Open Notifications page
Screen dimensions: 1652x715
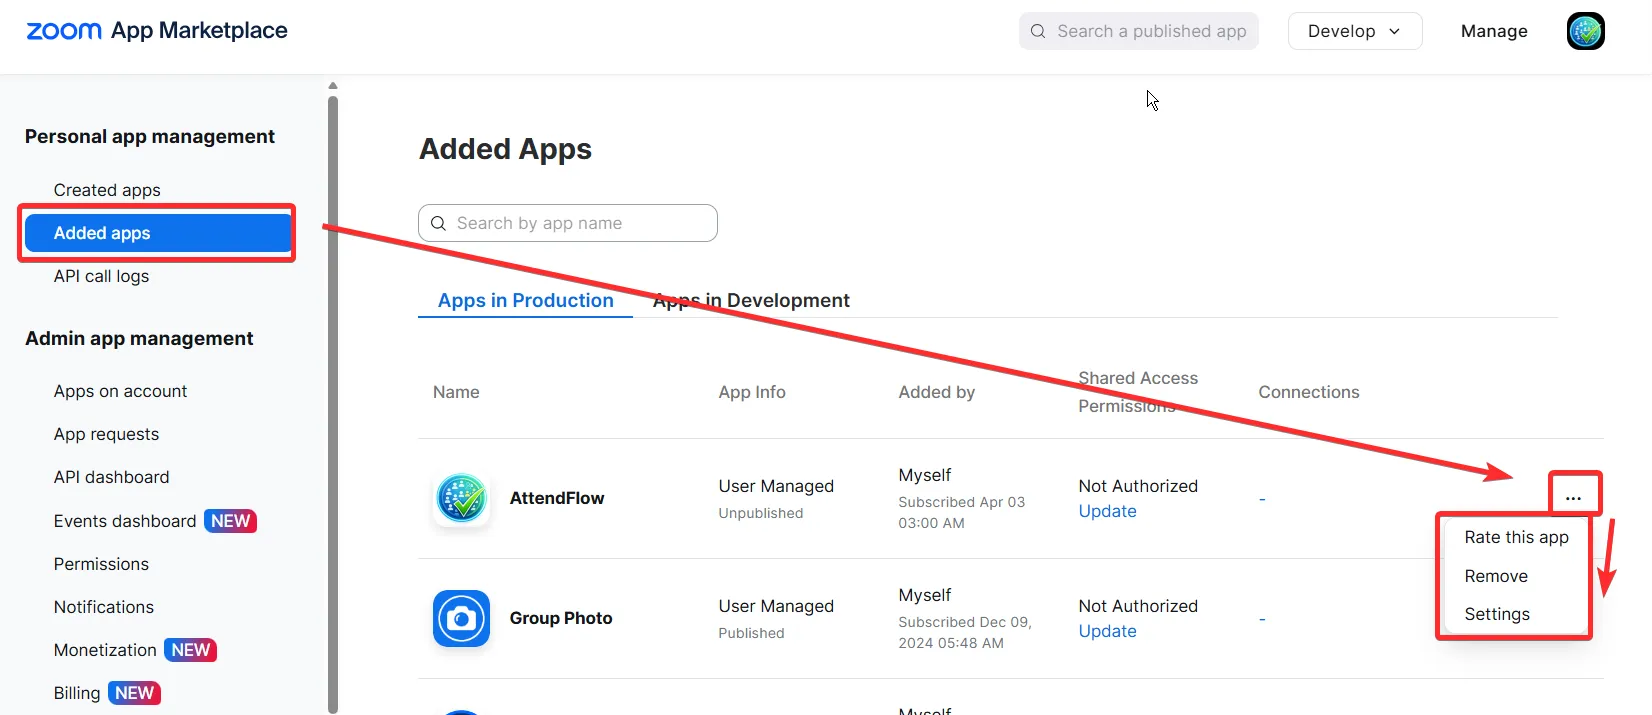click(104, 607)
